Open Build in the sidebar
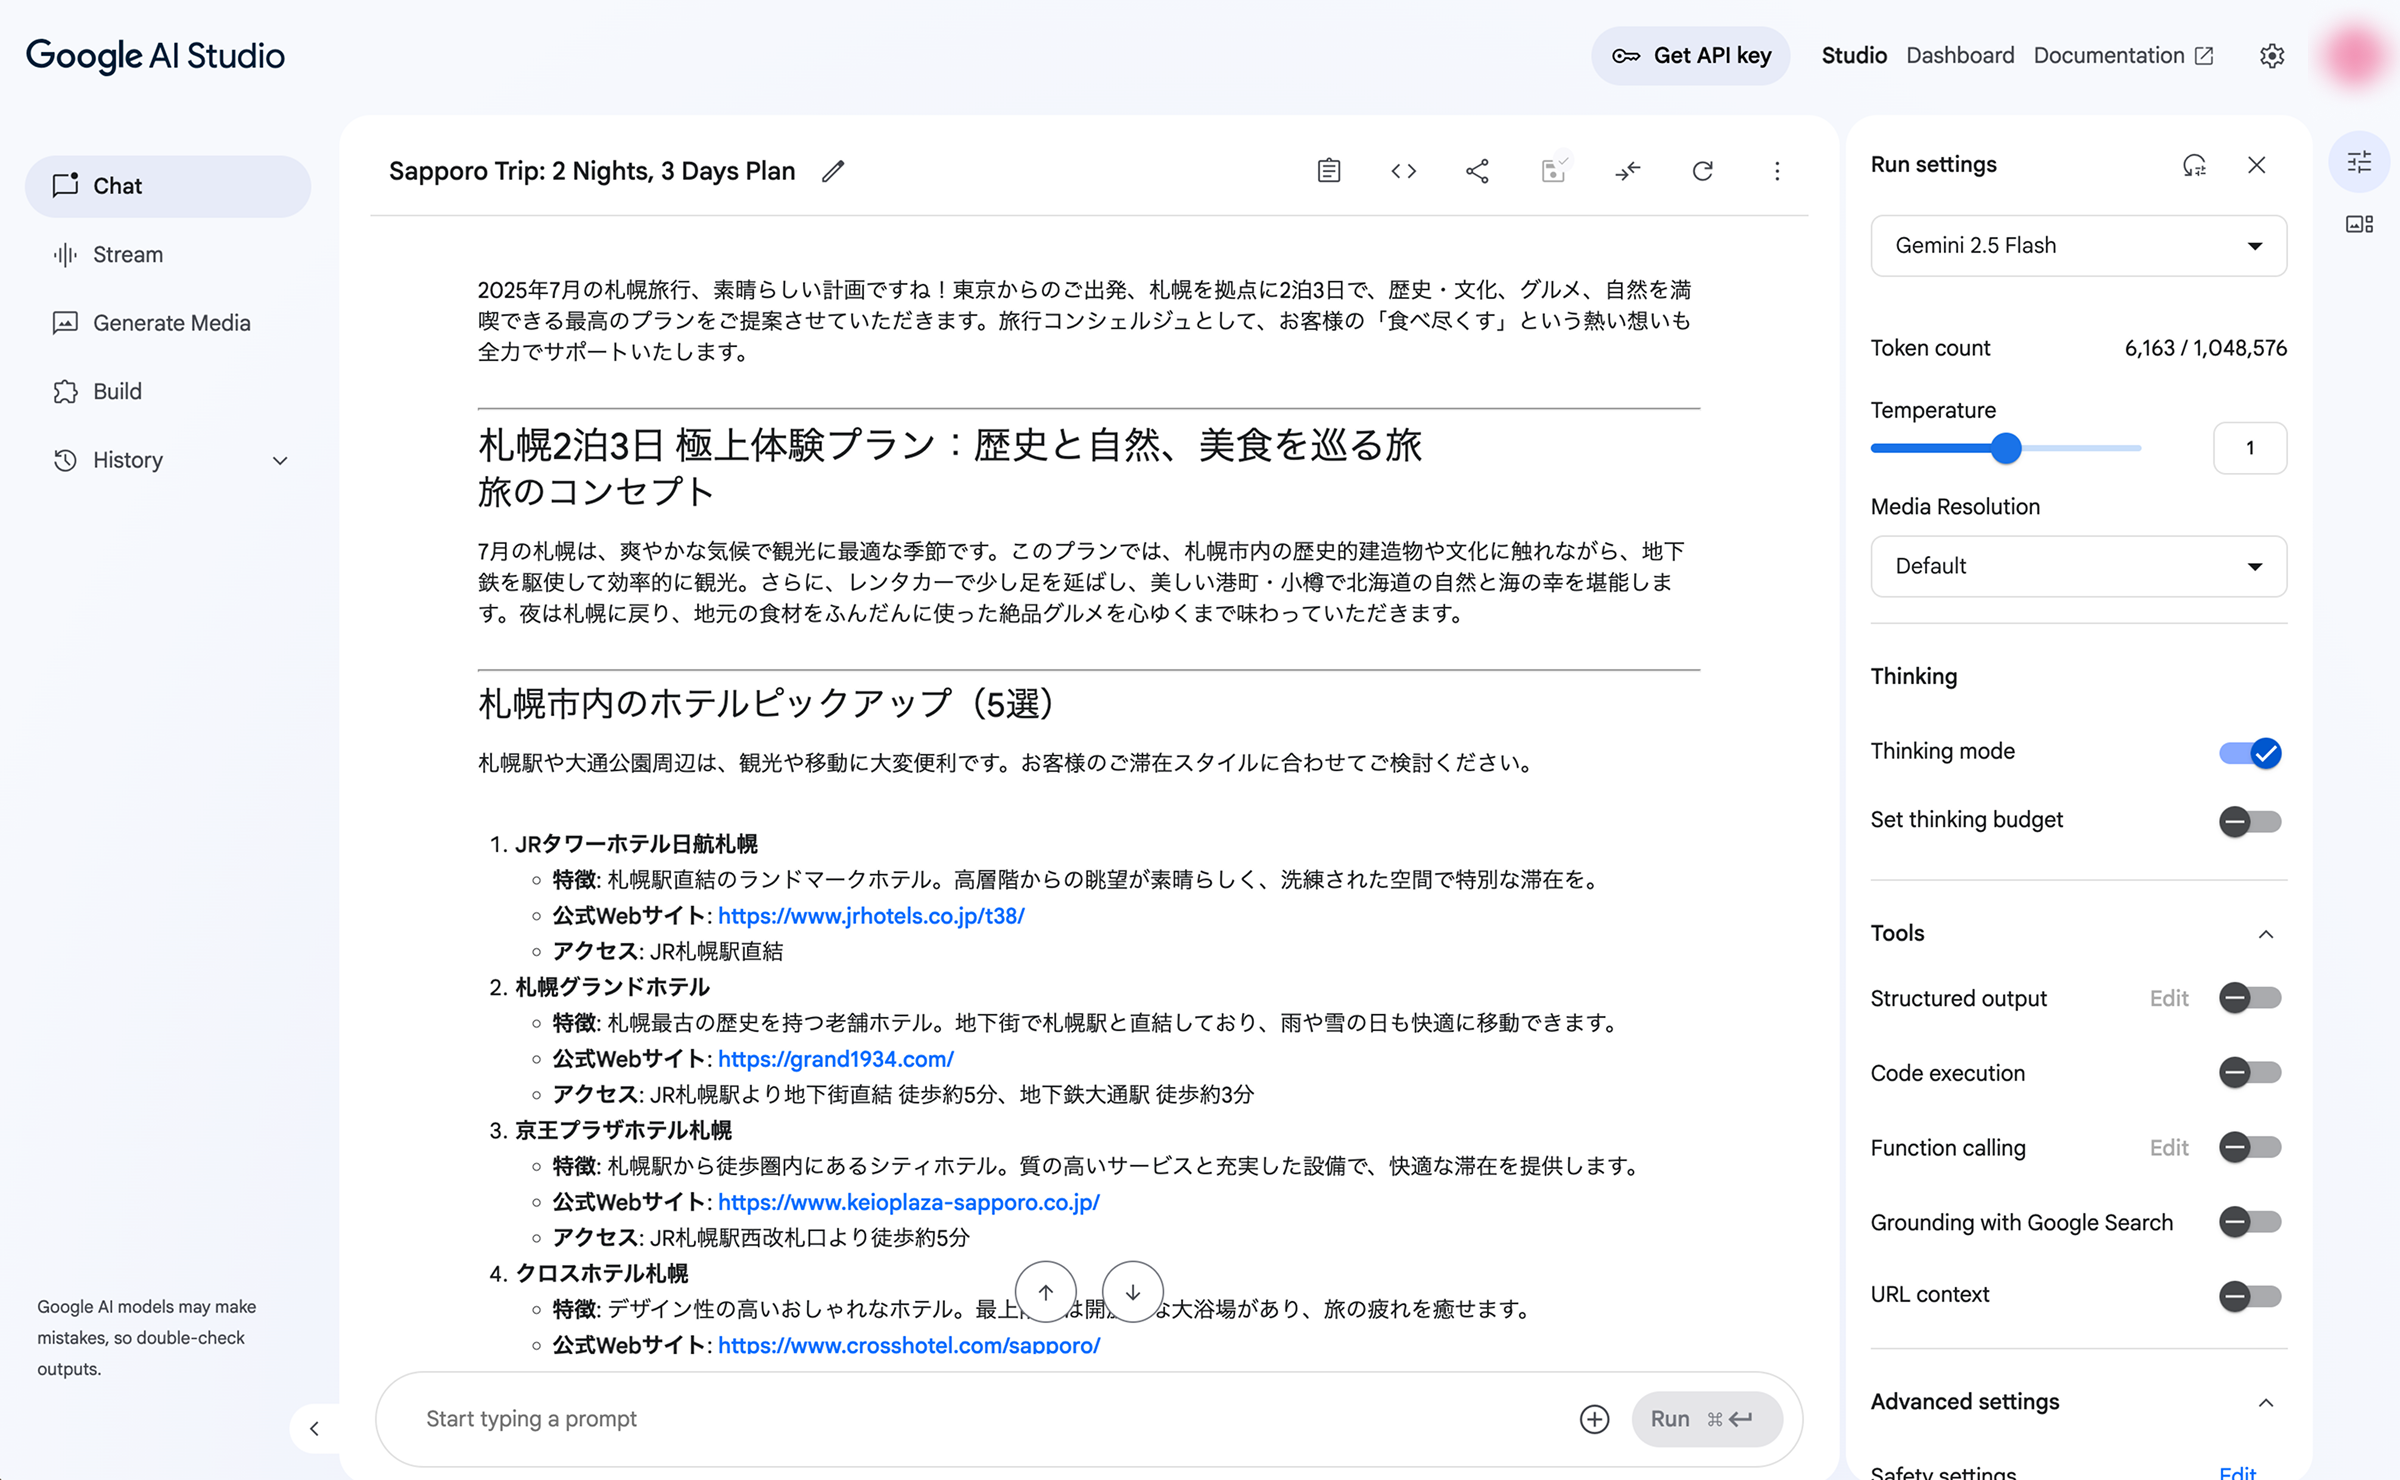This screenshot has width=2400, height=1480. click(x=168, y=391)
